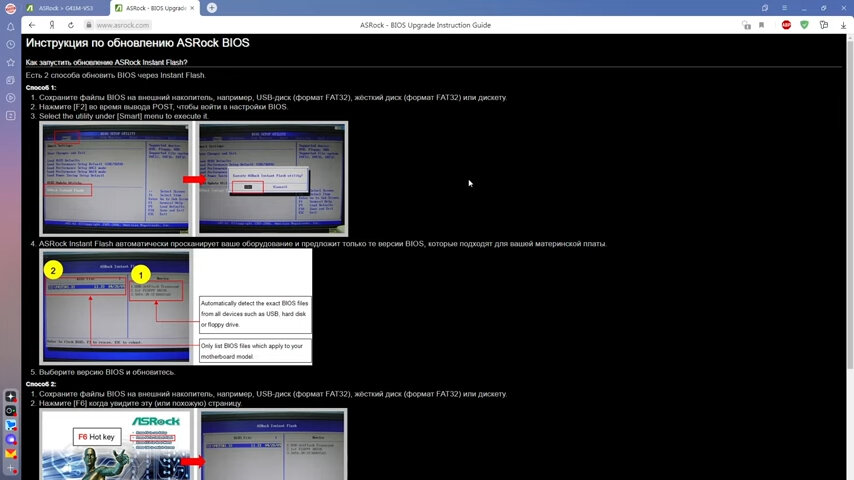
Task: Open the numbered tabs counter icon in sidebar
Action: click(10, 116)
